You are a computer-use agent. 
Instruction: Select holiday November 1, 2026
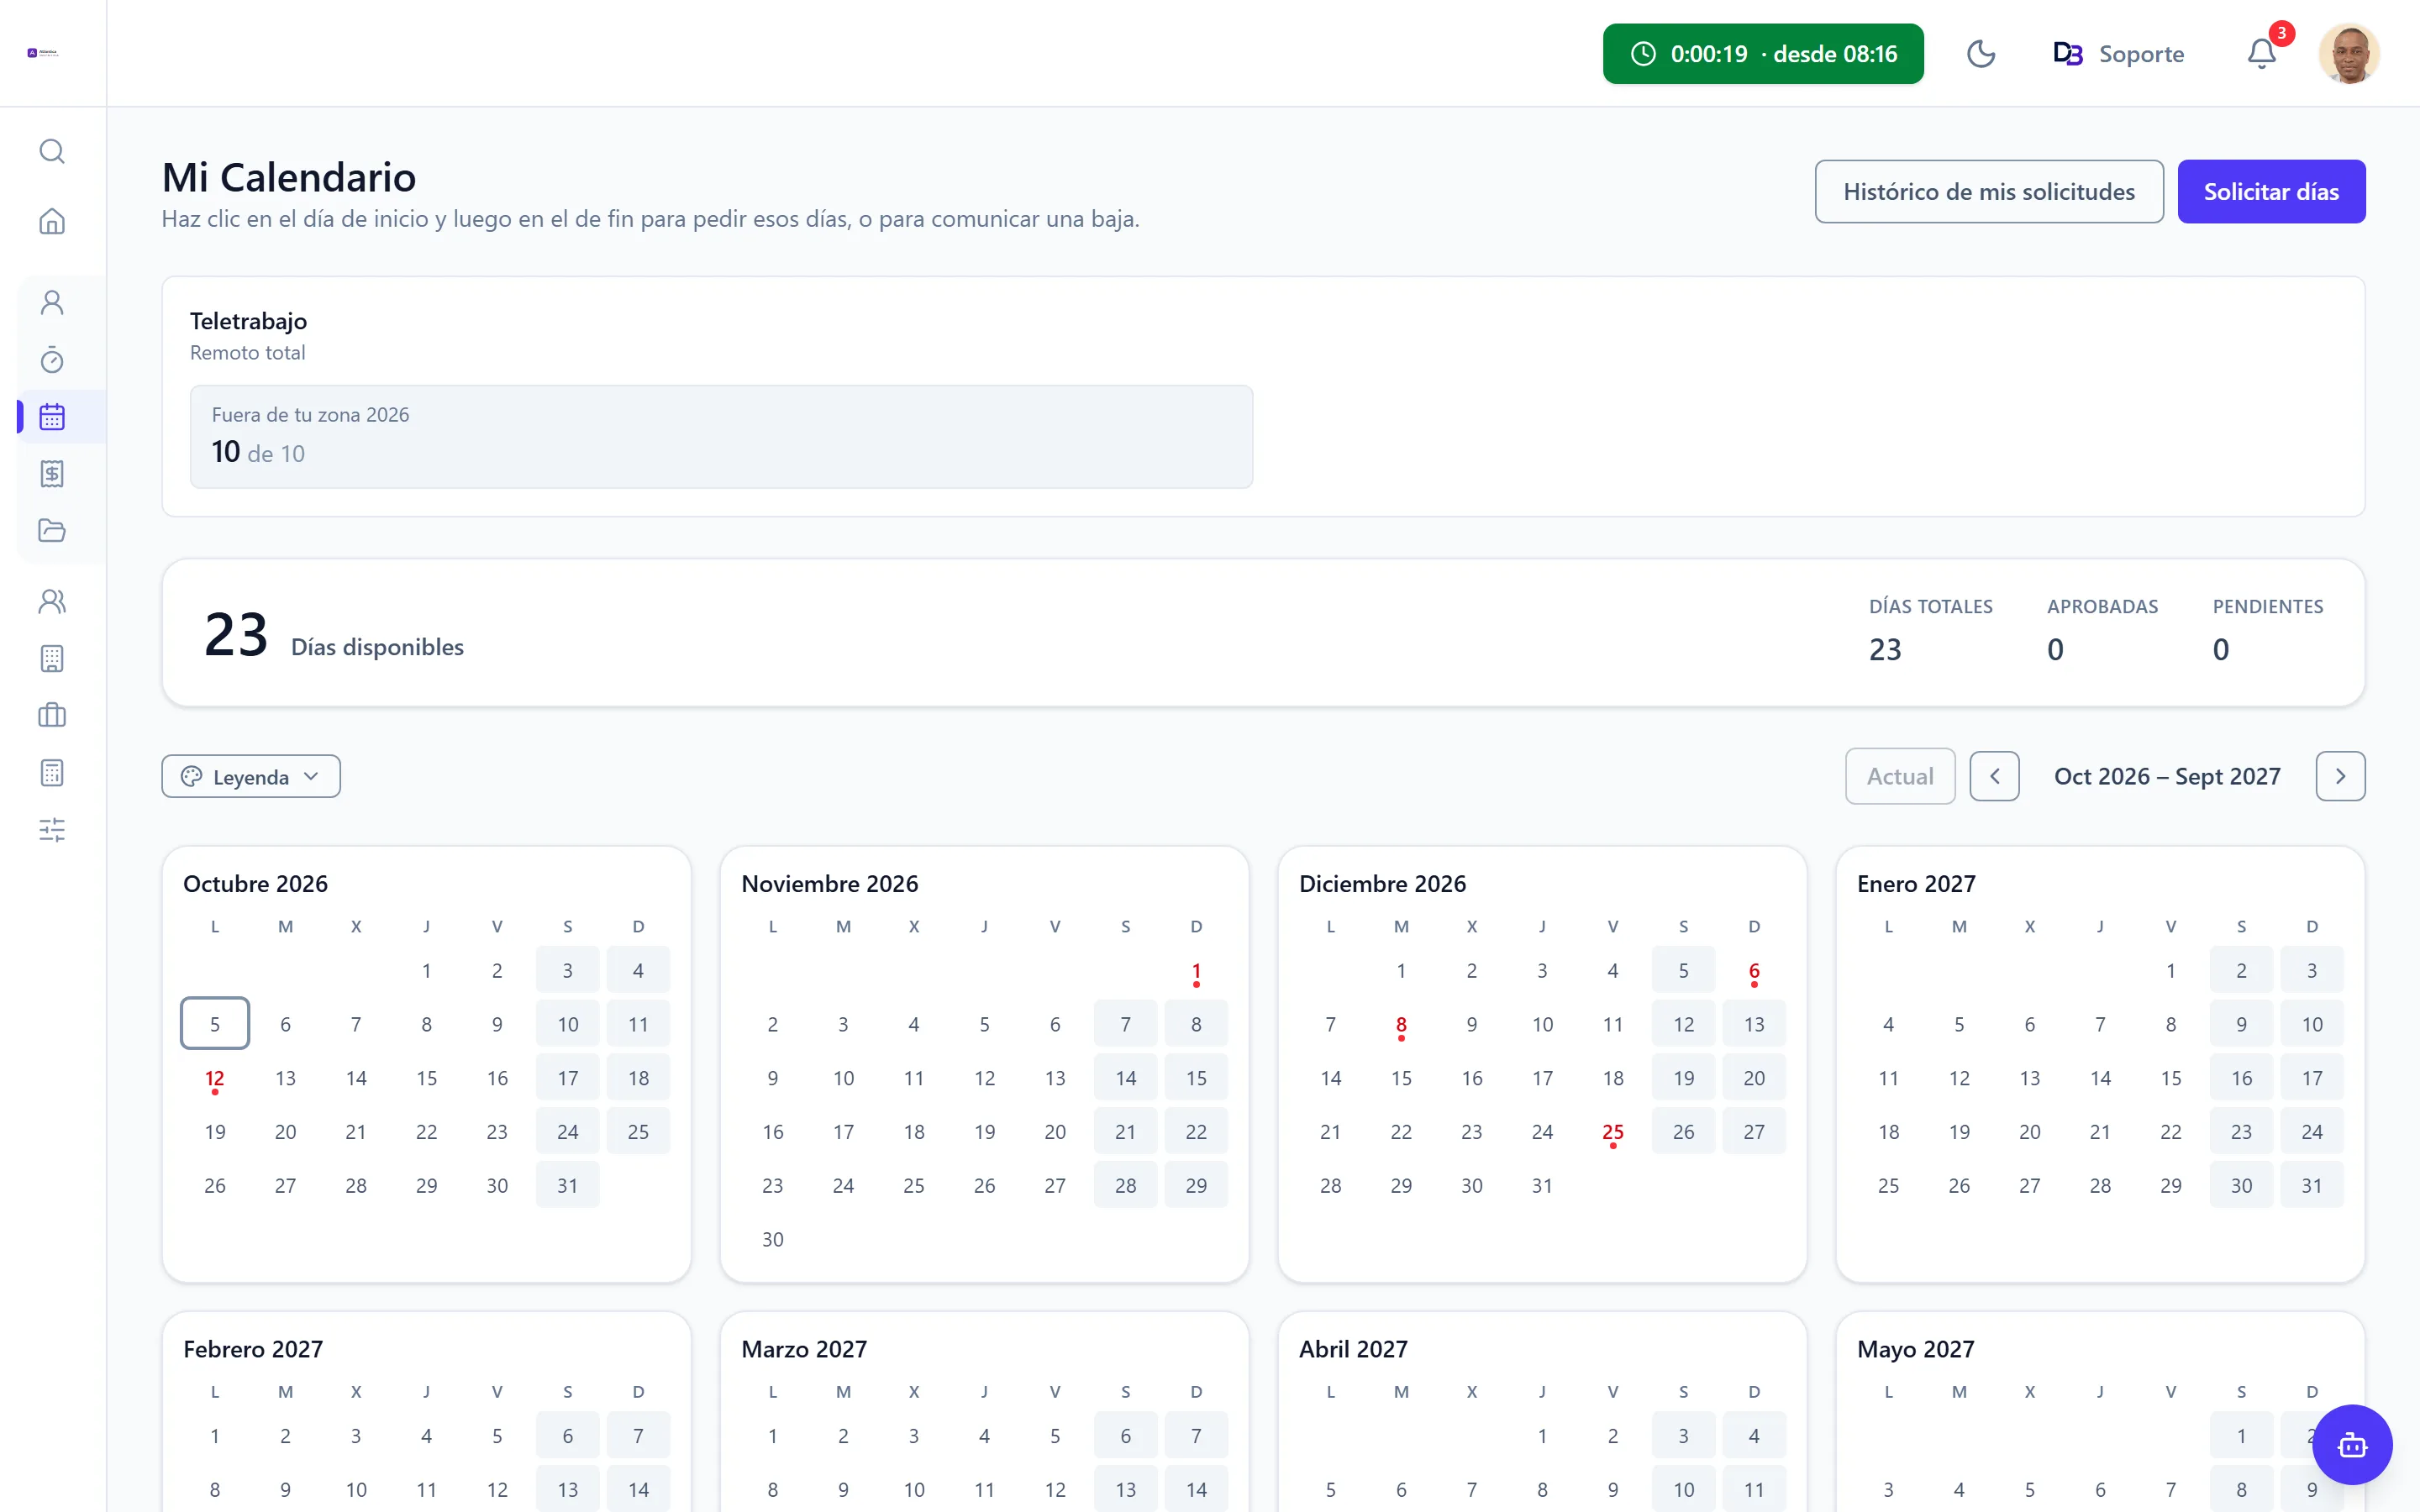click(1196, 971)
